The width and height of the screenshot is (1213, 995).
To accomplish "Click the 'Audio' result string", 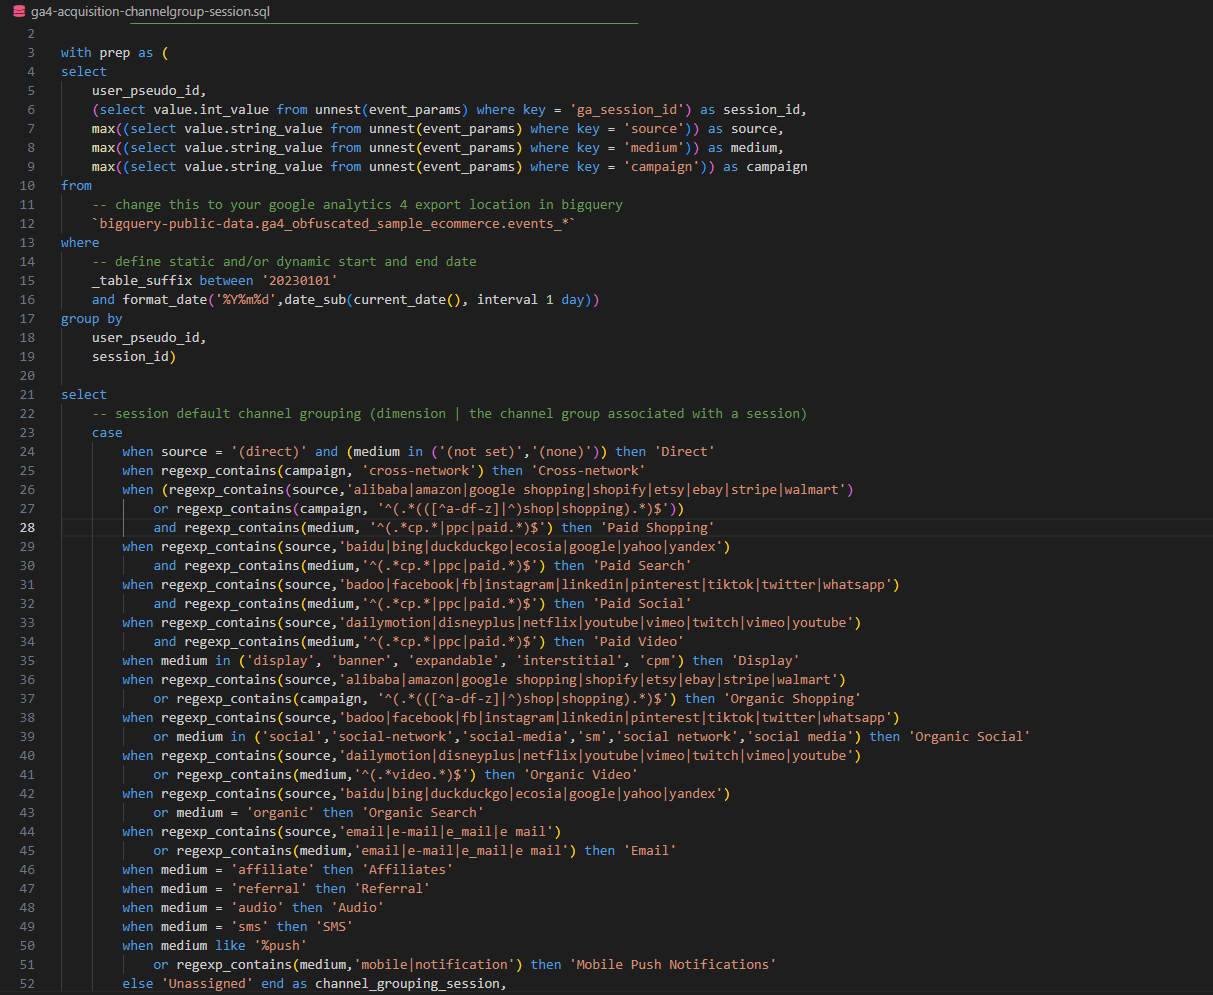I will [357, 907].
